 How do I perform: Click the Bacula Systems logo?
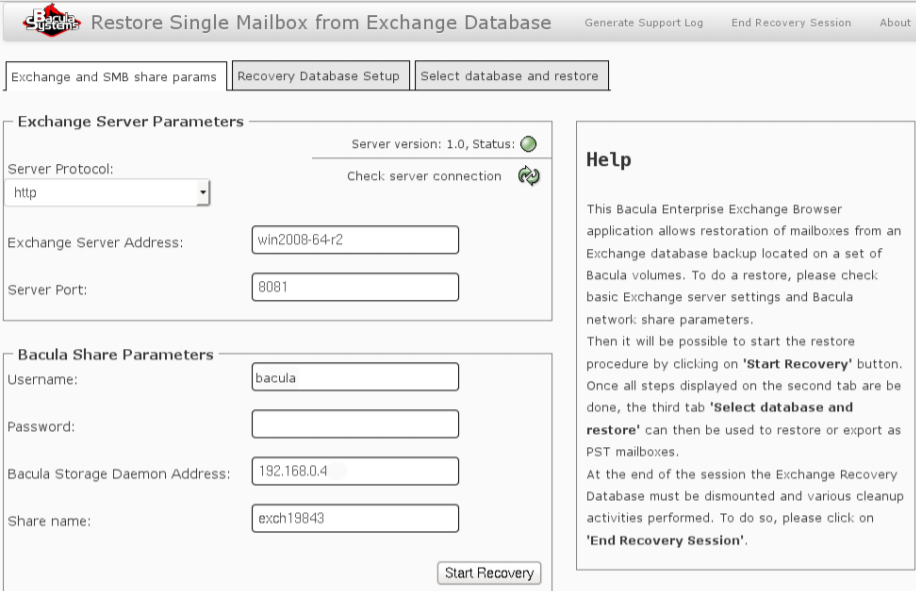(51, 21)
